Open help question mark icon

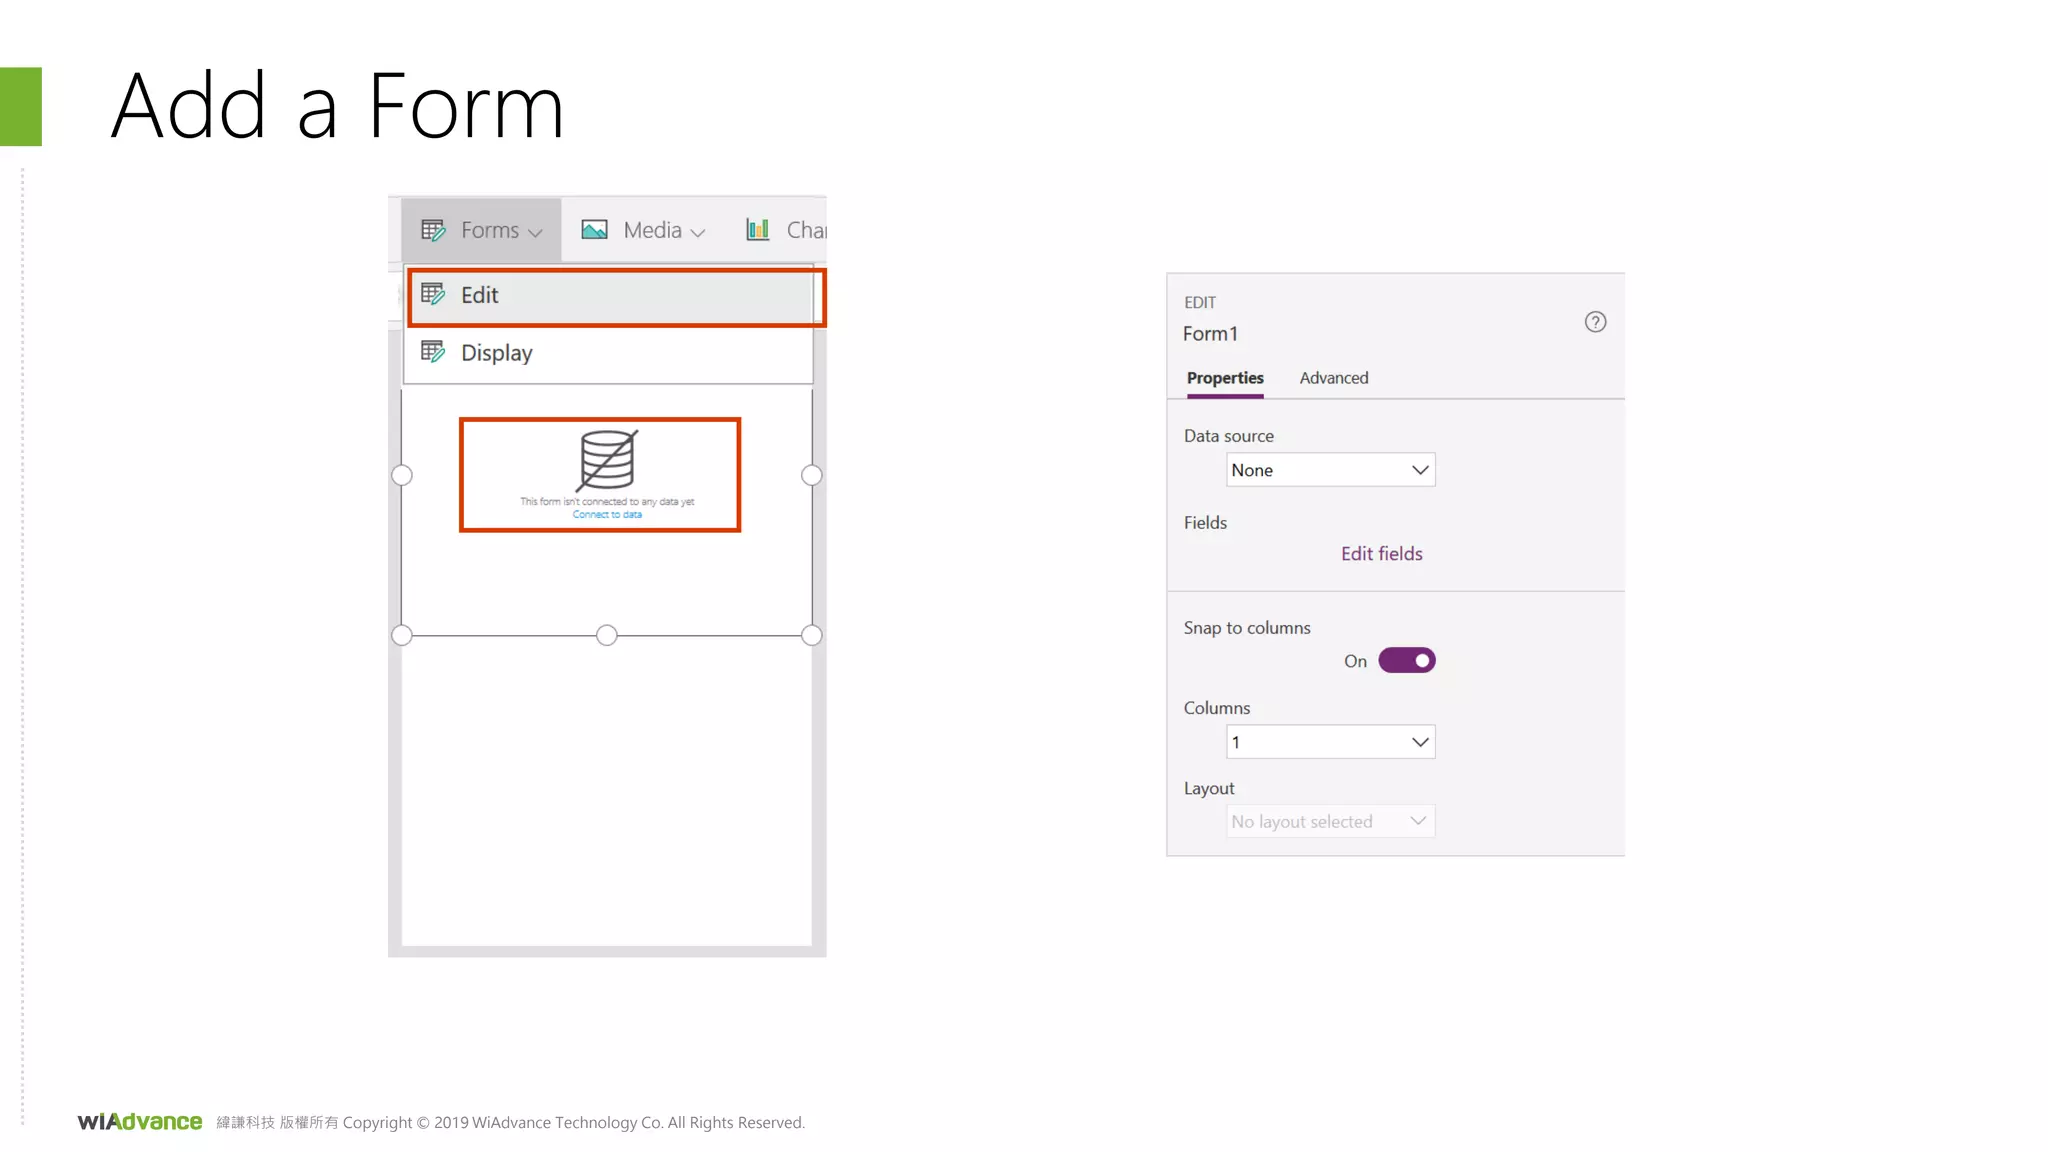(1595, 322)
